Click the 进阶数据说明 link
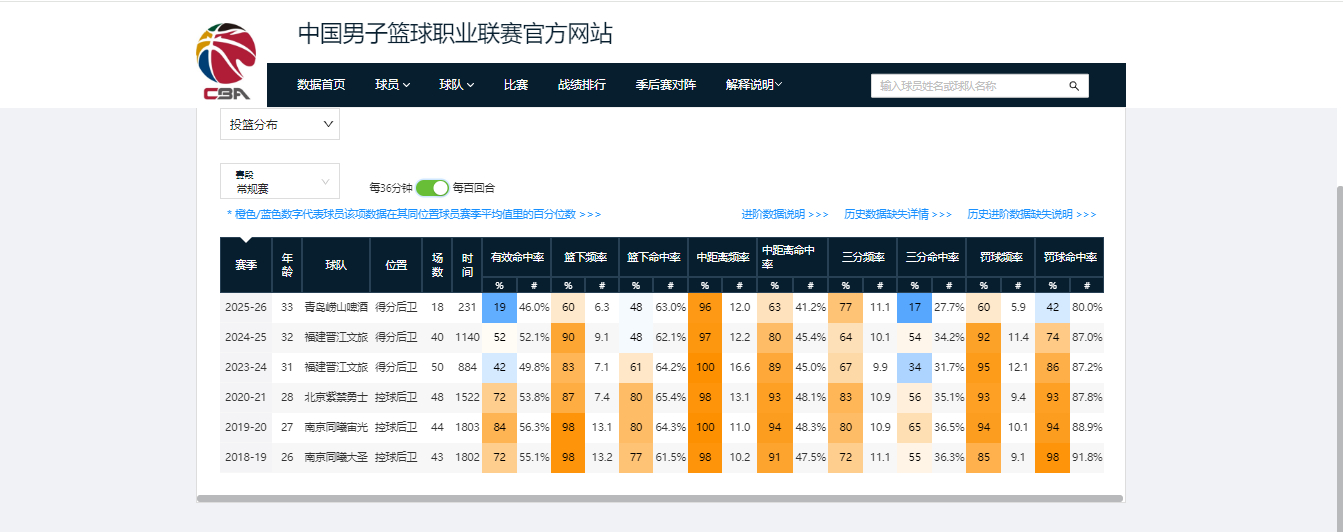Viewport: 1343px width, 532px height. (x=785, y=214)
